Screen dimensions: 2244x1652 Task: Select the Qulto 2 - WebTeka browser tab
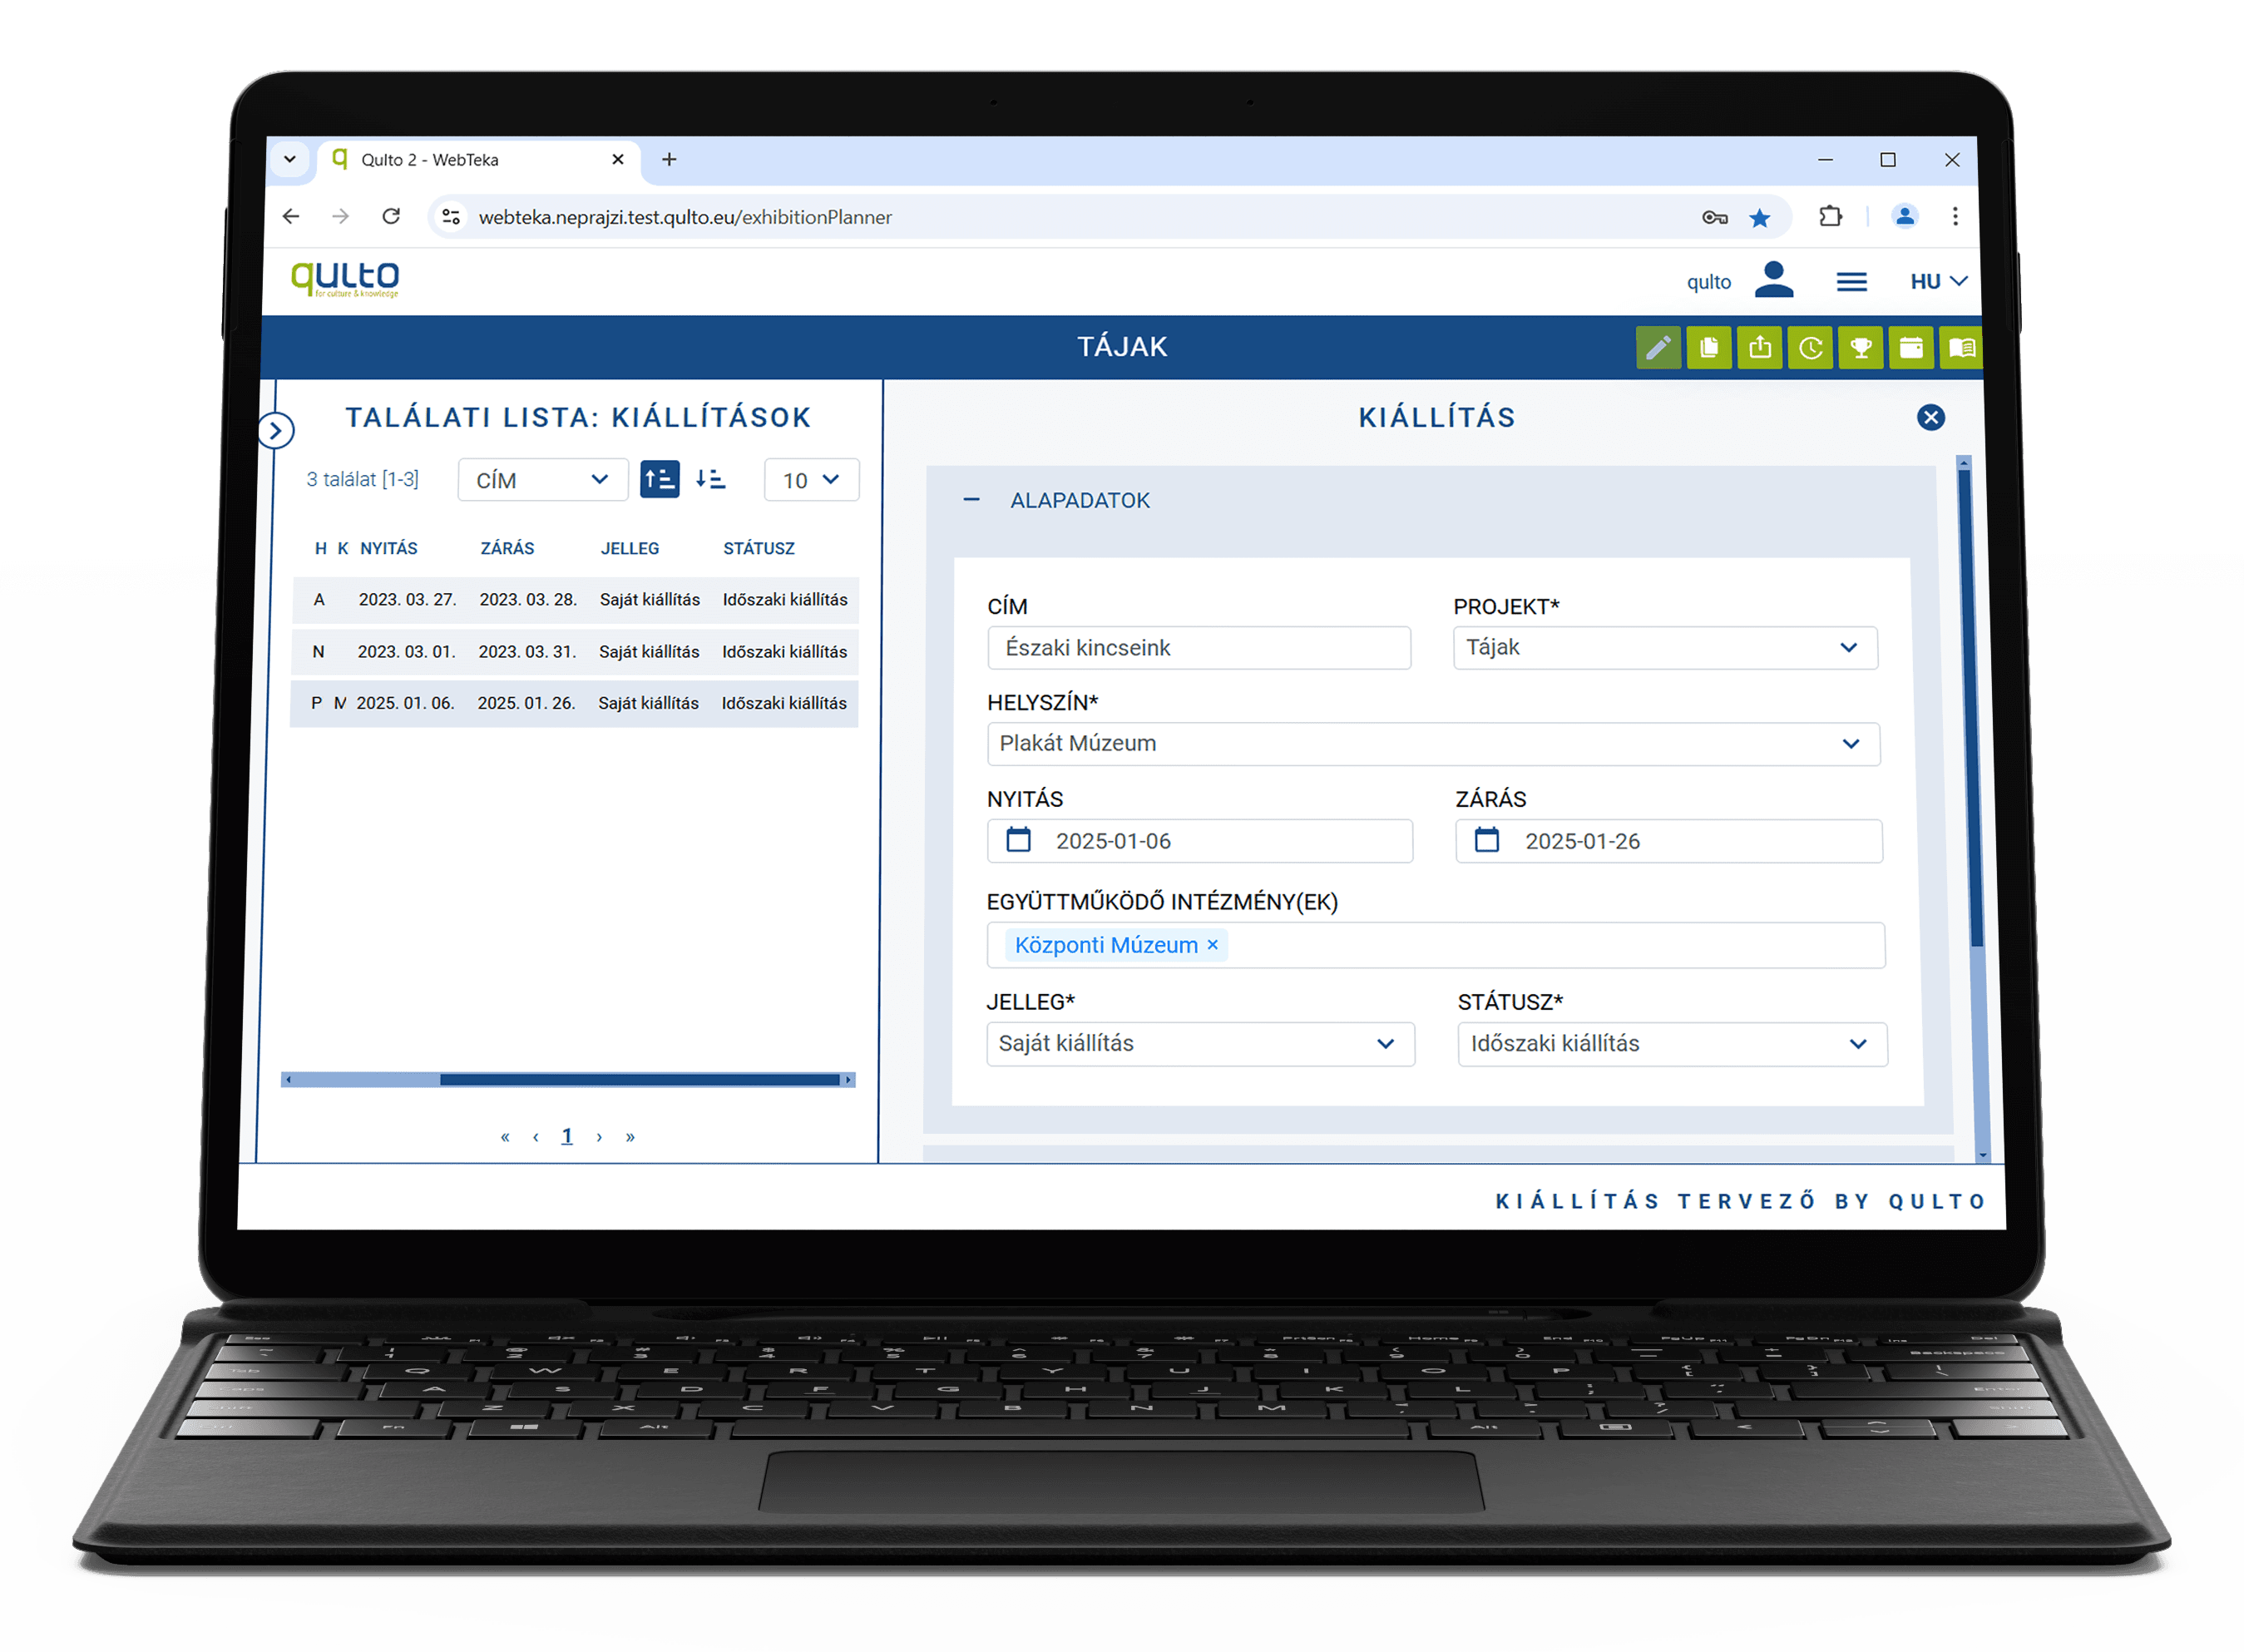point(480,160)
